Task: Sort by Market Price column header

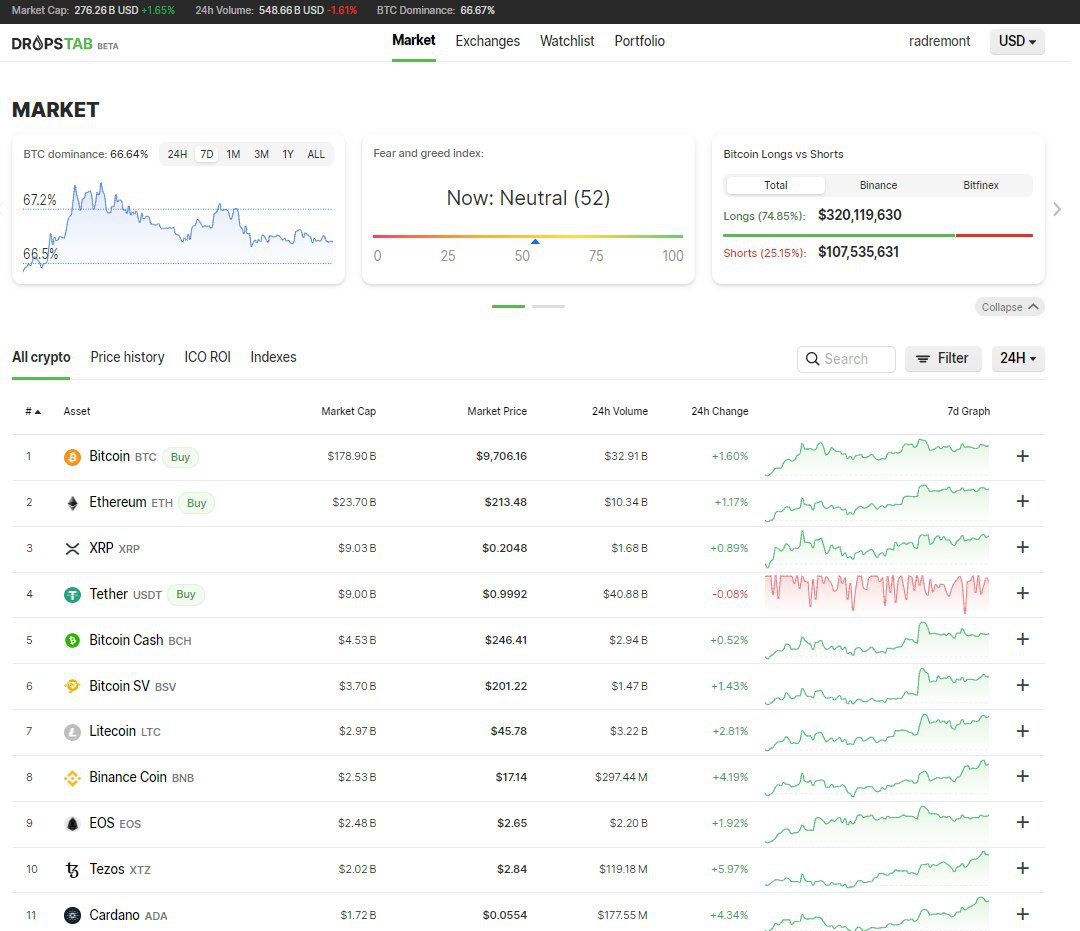Action: (497, 411)
